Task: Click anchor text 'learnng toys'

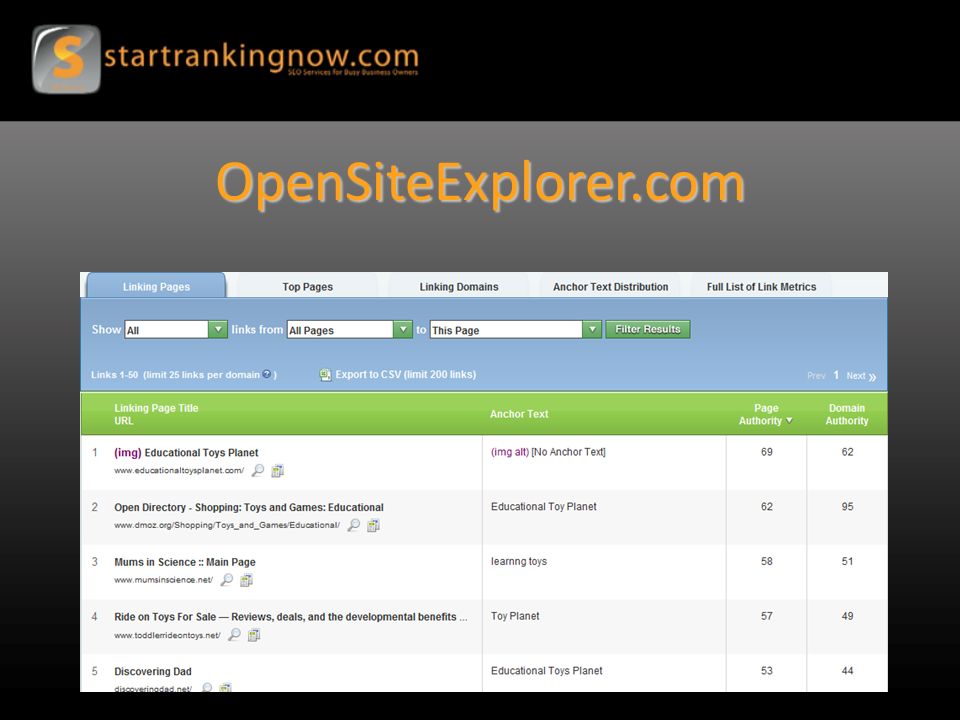Action: click(x=519, y=561)
